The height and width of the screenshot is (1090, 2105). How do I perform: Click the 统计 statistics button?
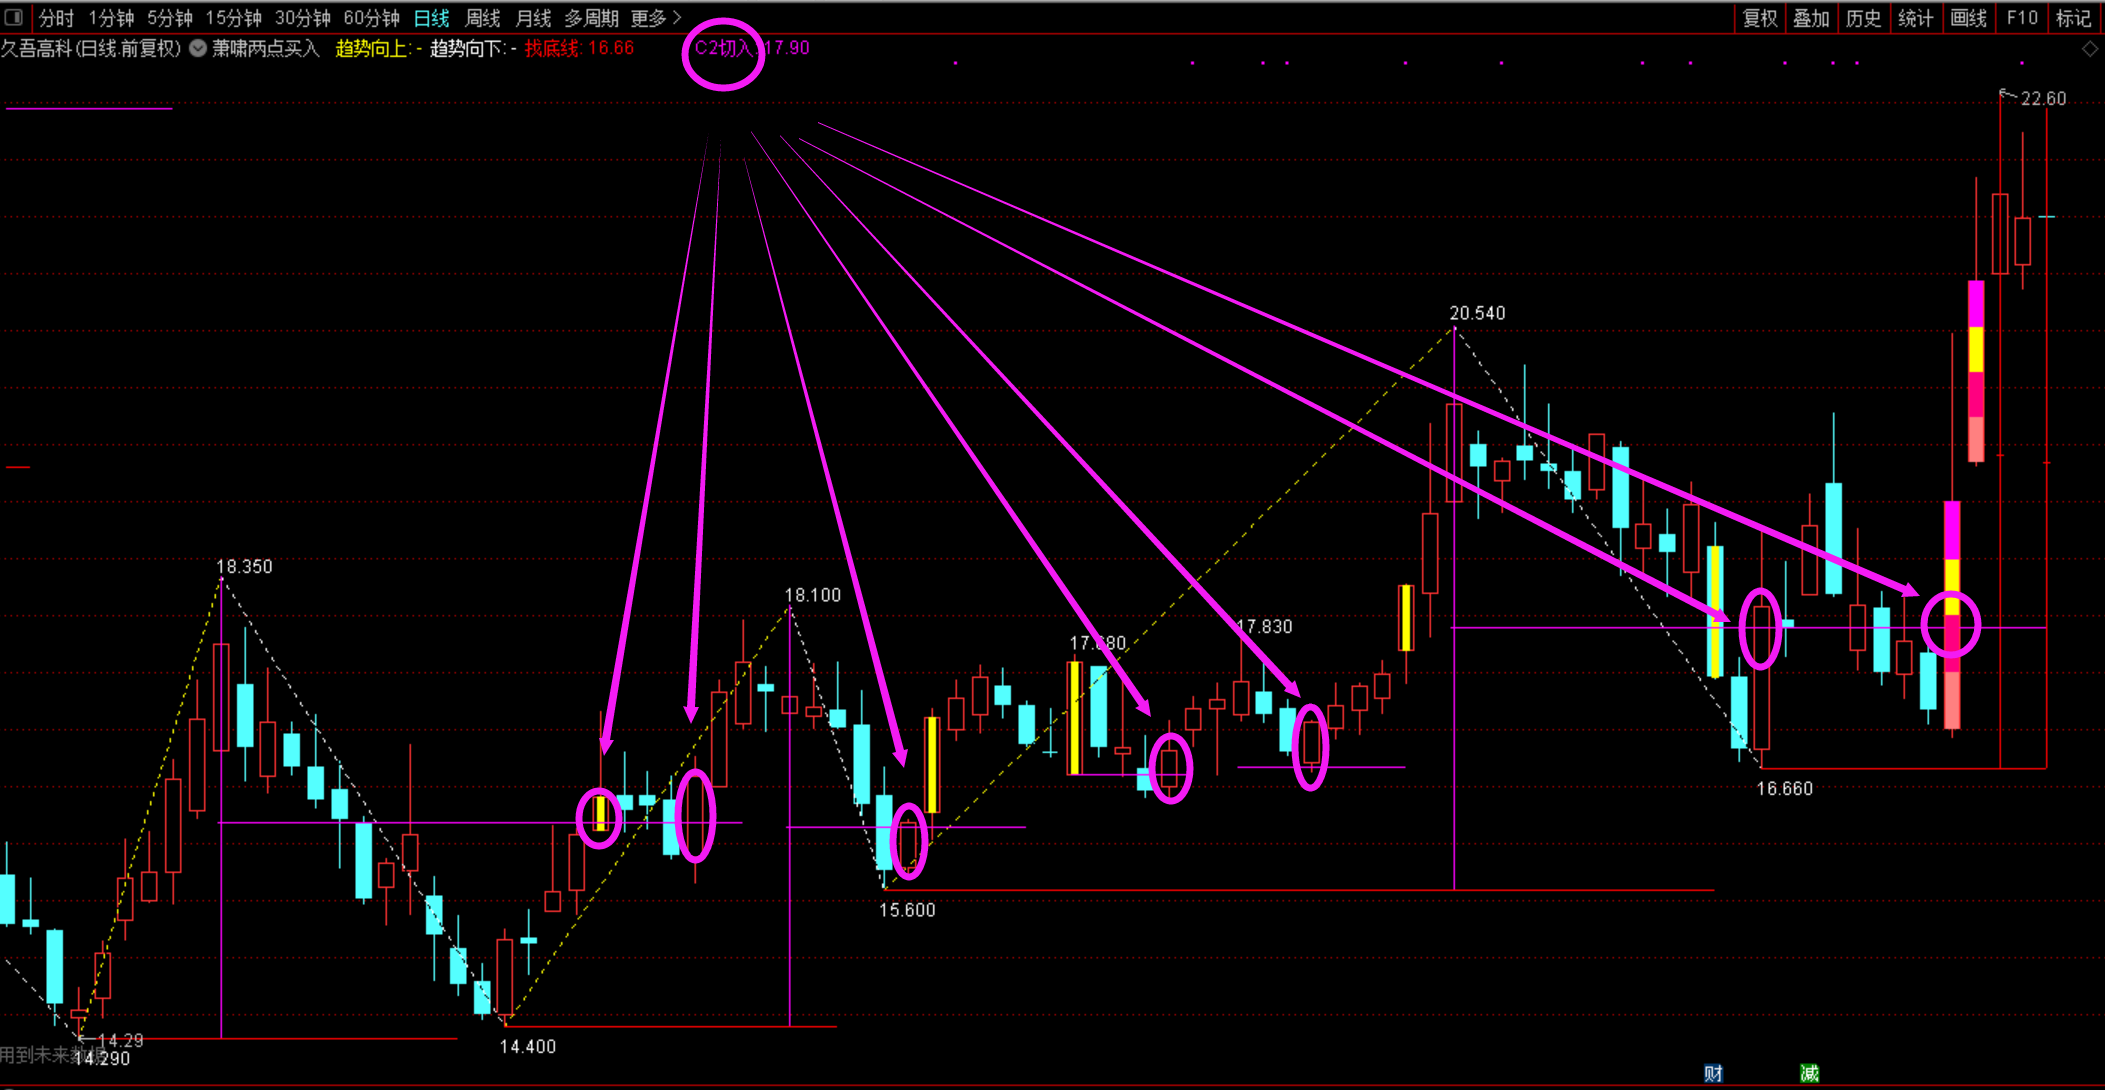click(x=1915, y=18)
